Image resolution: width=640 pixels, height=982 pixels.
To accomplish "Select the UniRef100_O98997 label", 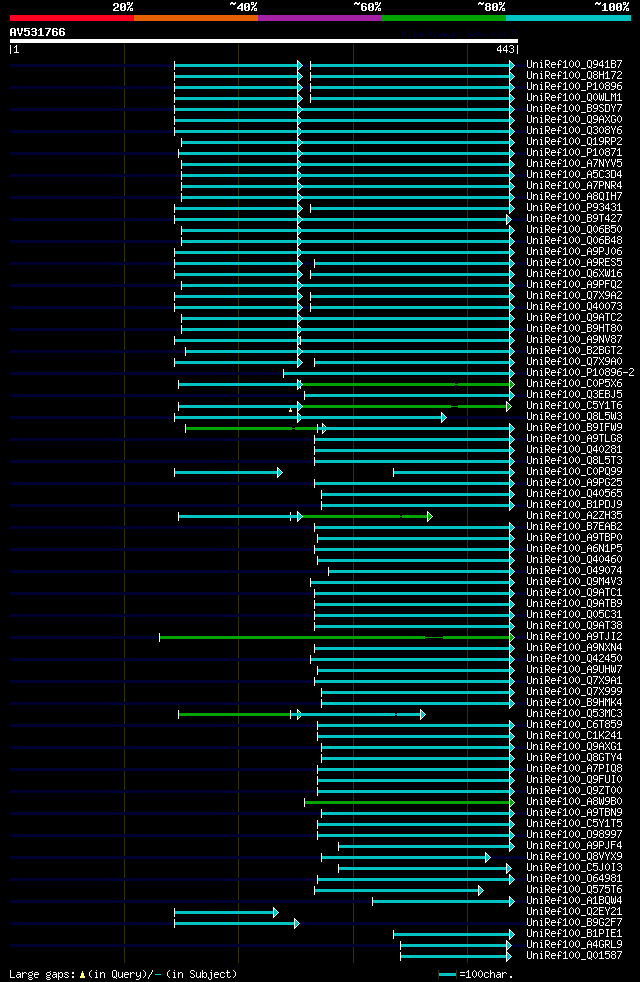I will point(574,835).
